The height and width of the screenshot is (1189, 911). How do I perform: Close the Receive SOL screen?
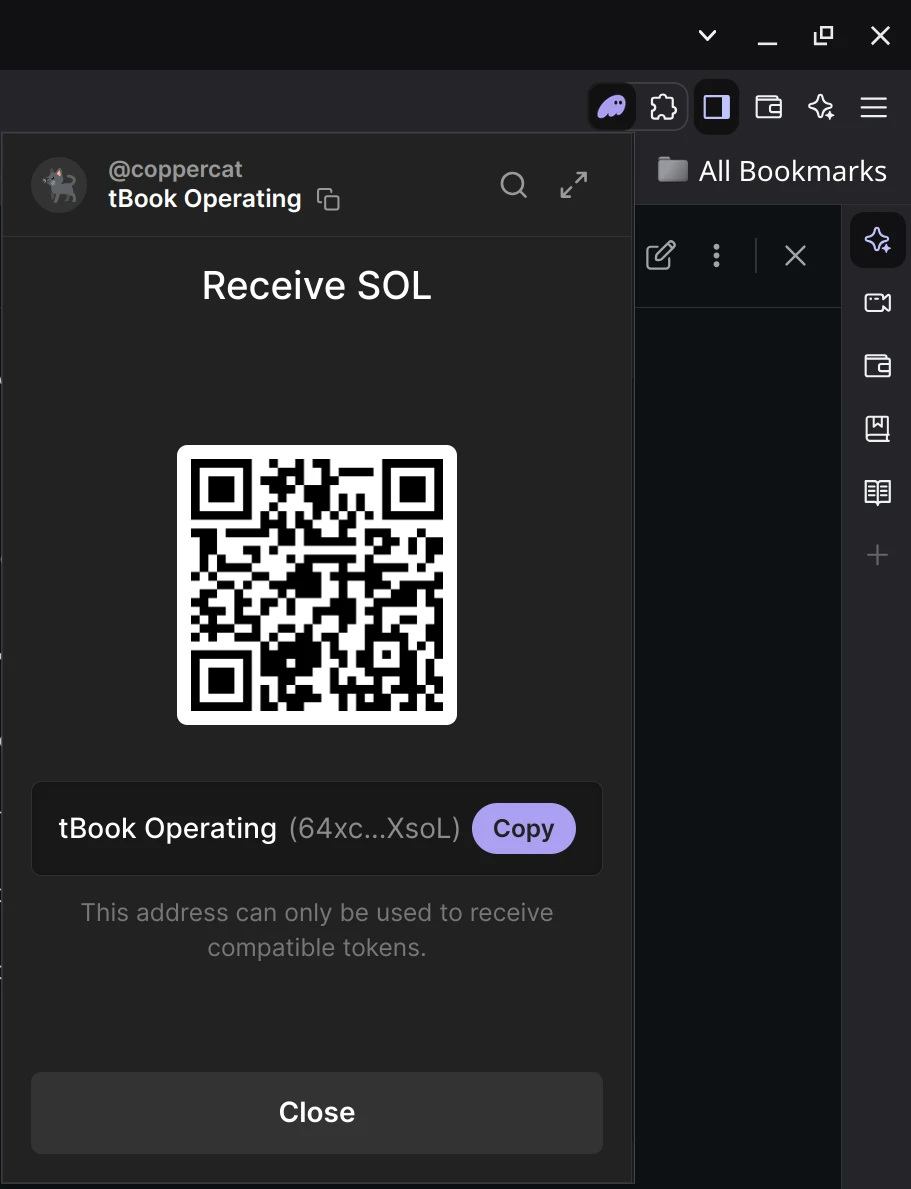click(317, 1112)
